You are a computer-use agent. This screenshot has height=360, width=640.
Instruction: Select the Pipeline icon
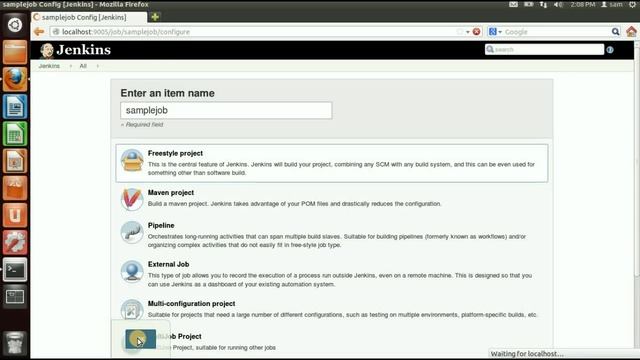tap(132, 232)
